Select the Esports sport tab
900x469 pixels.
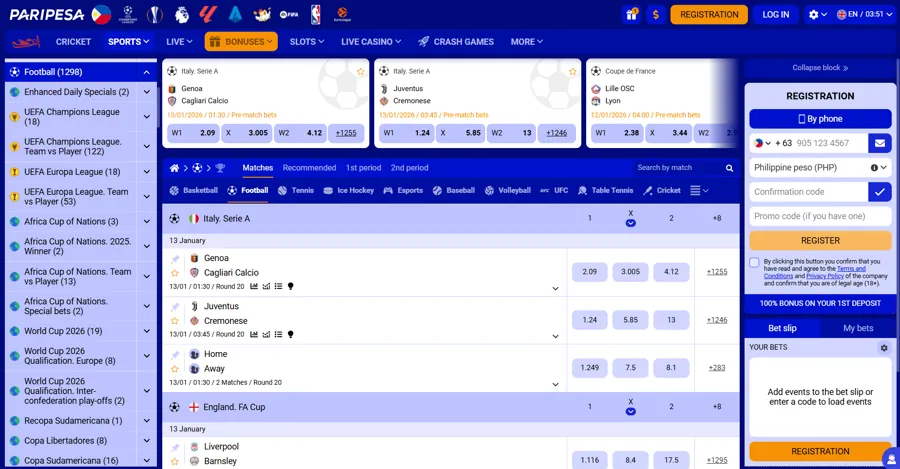click(403, 191)
